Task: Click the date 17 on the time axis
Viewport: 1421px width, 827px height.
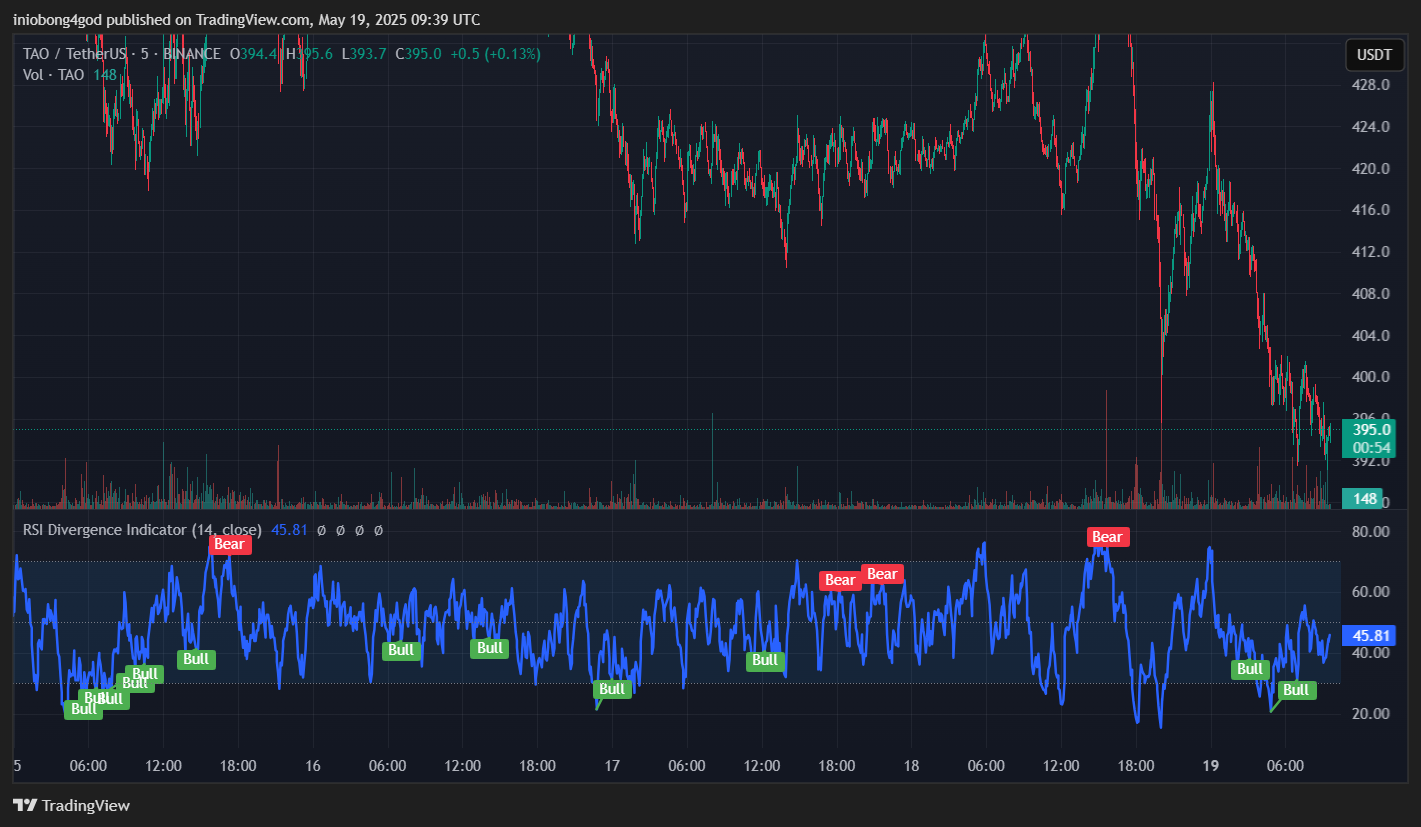Action: [x=612, y=766]
